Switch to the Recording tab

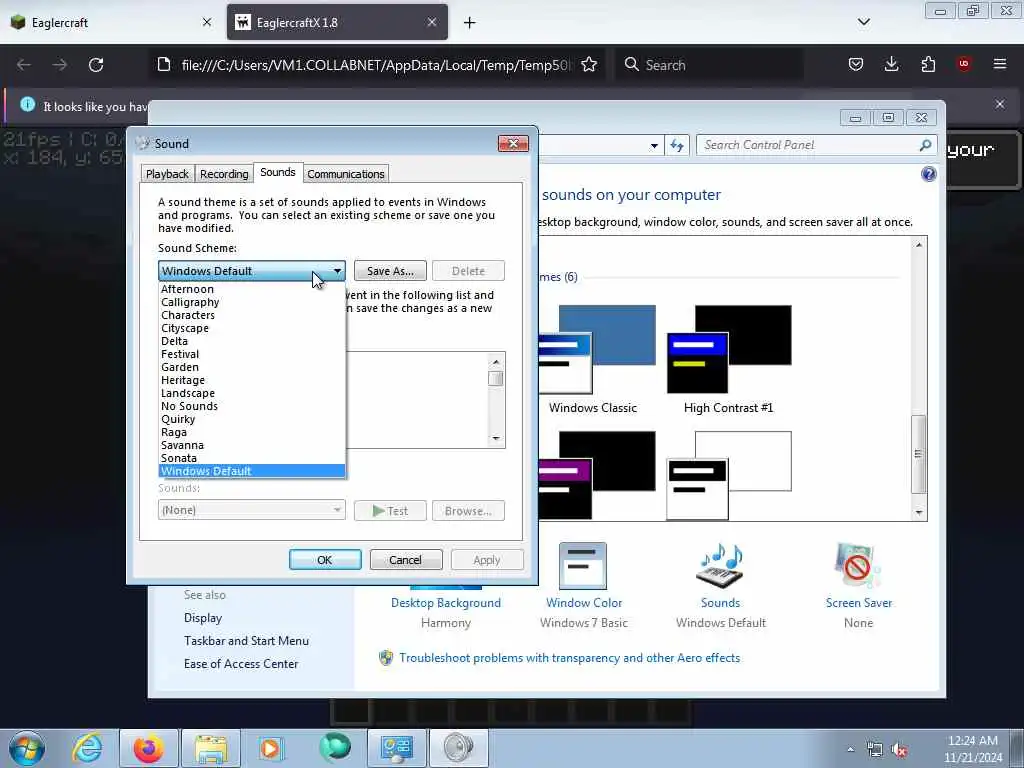pyautogui.click(x=224, y=174)
